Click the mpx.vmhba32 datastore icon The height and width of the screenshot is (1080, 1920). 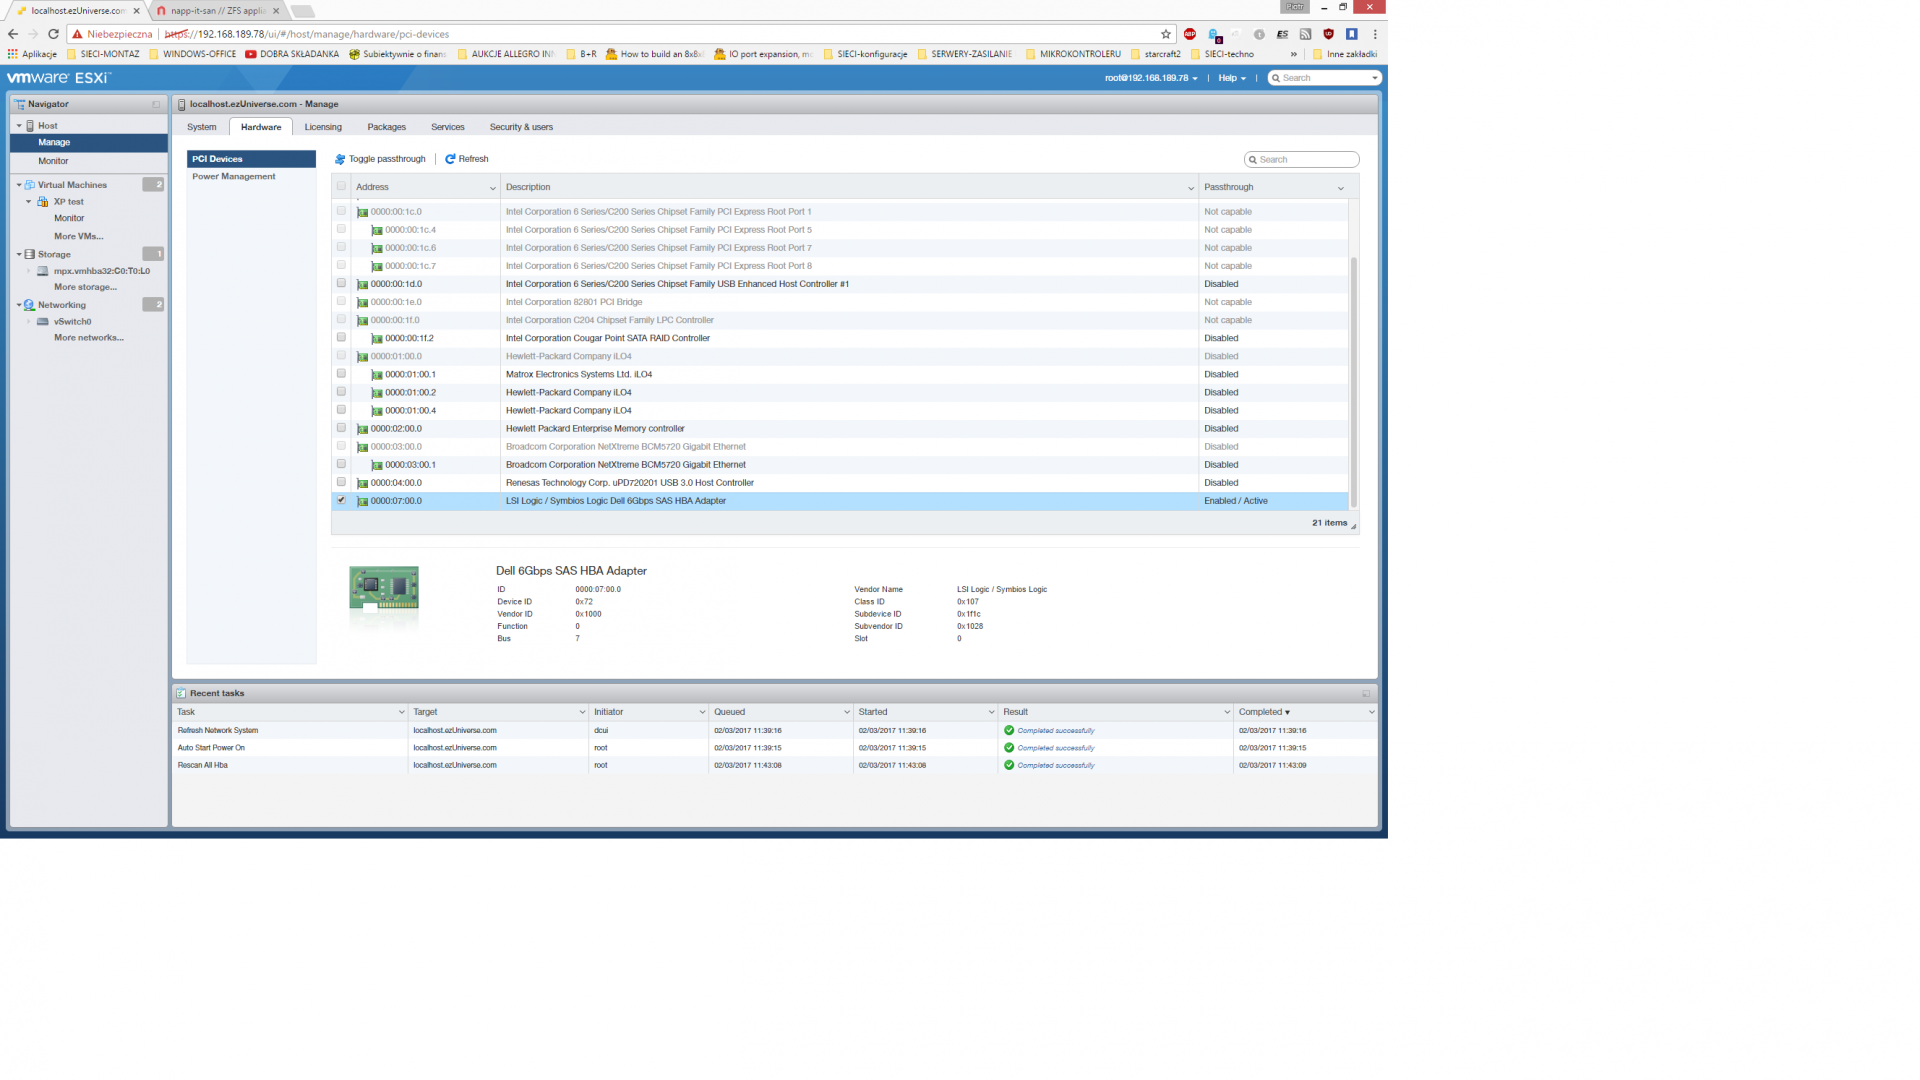[43, 271]
